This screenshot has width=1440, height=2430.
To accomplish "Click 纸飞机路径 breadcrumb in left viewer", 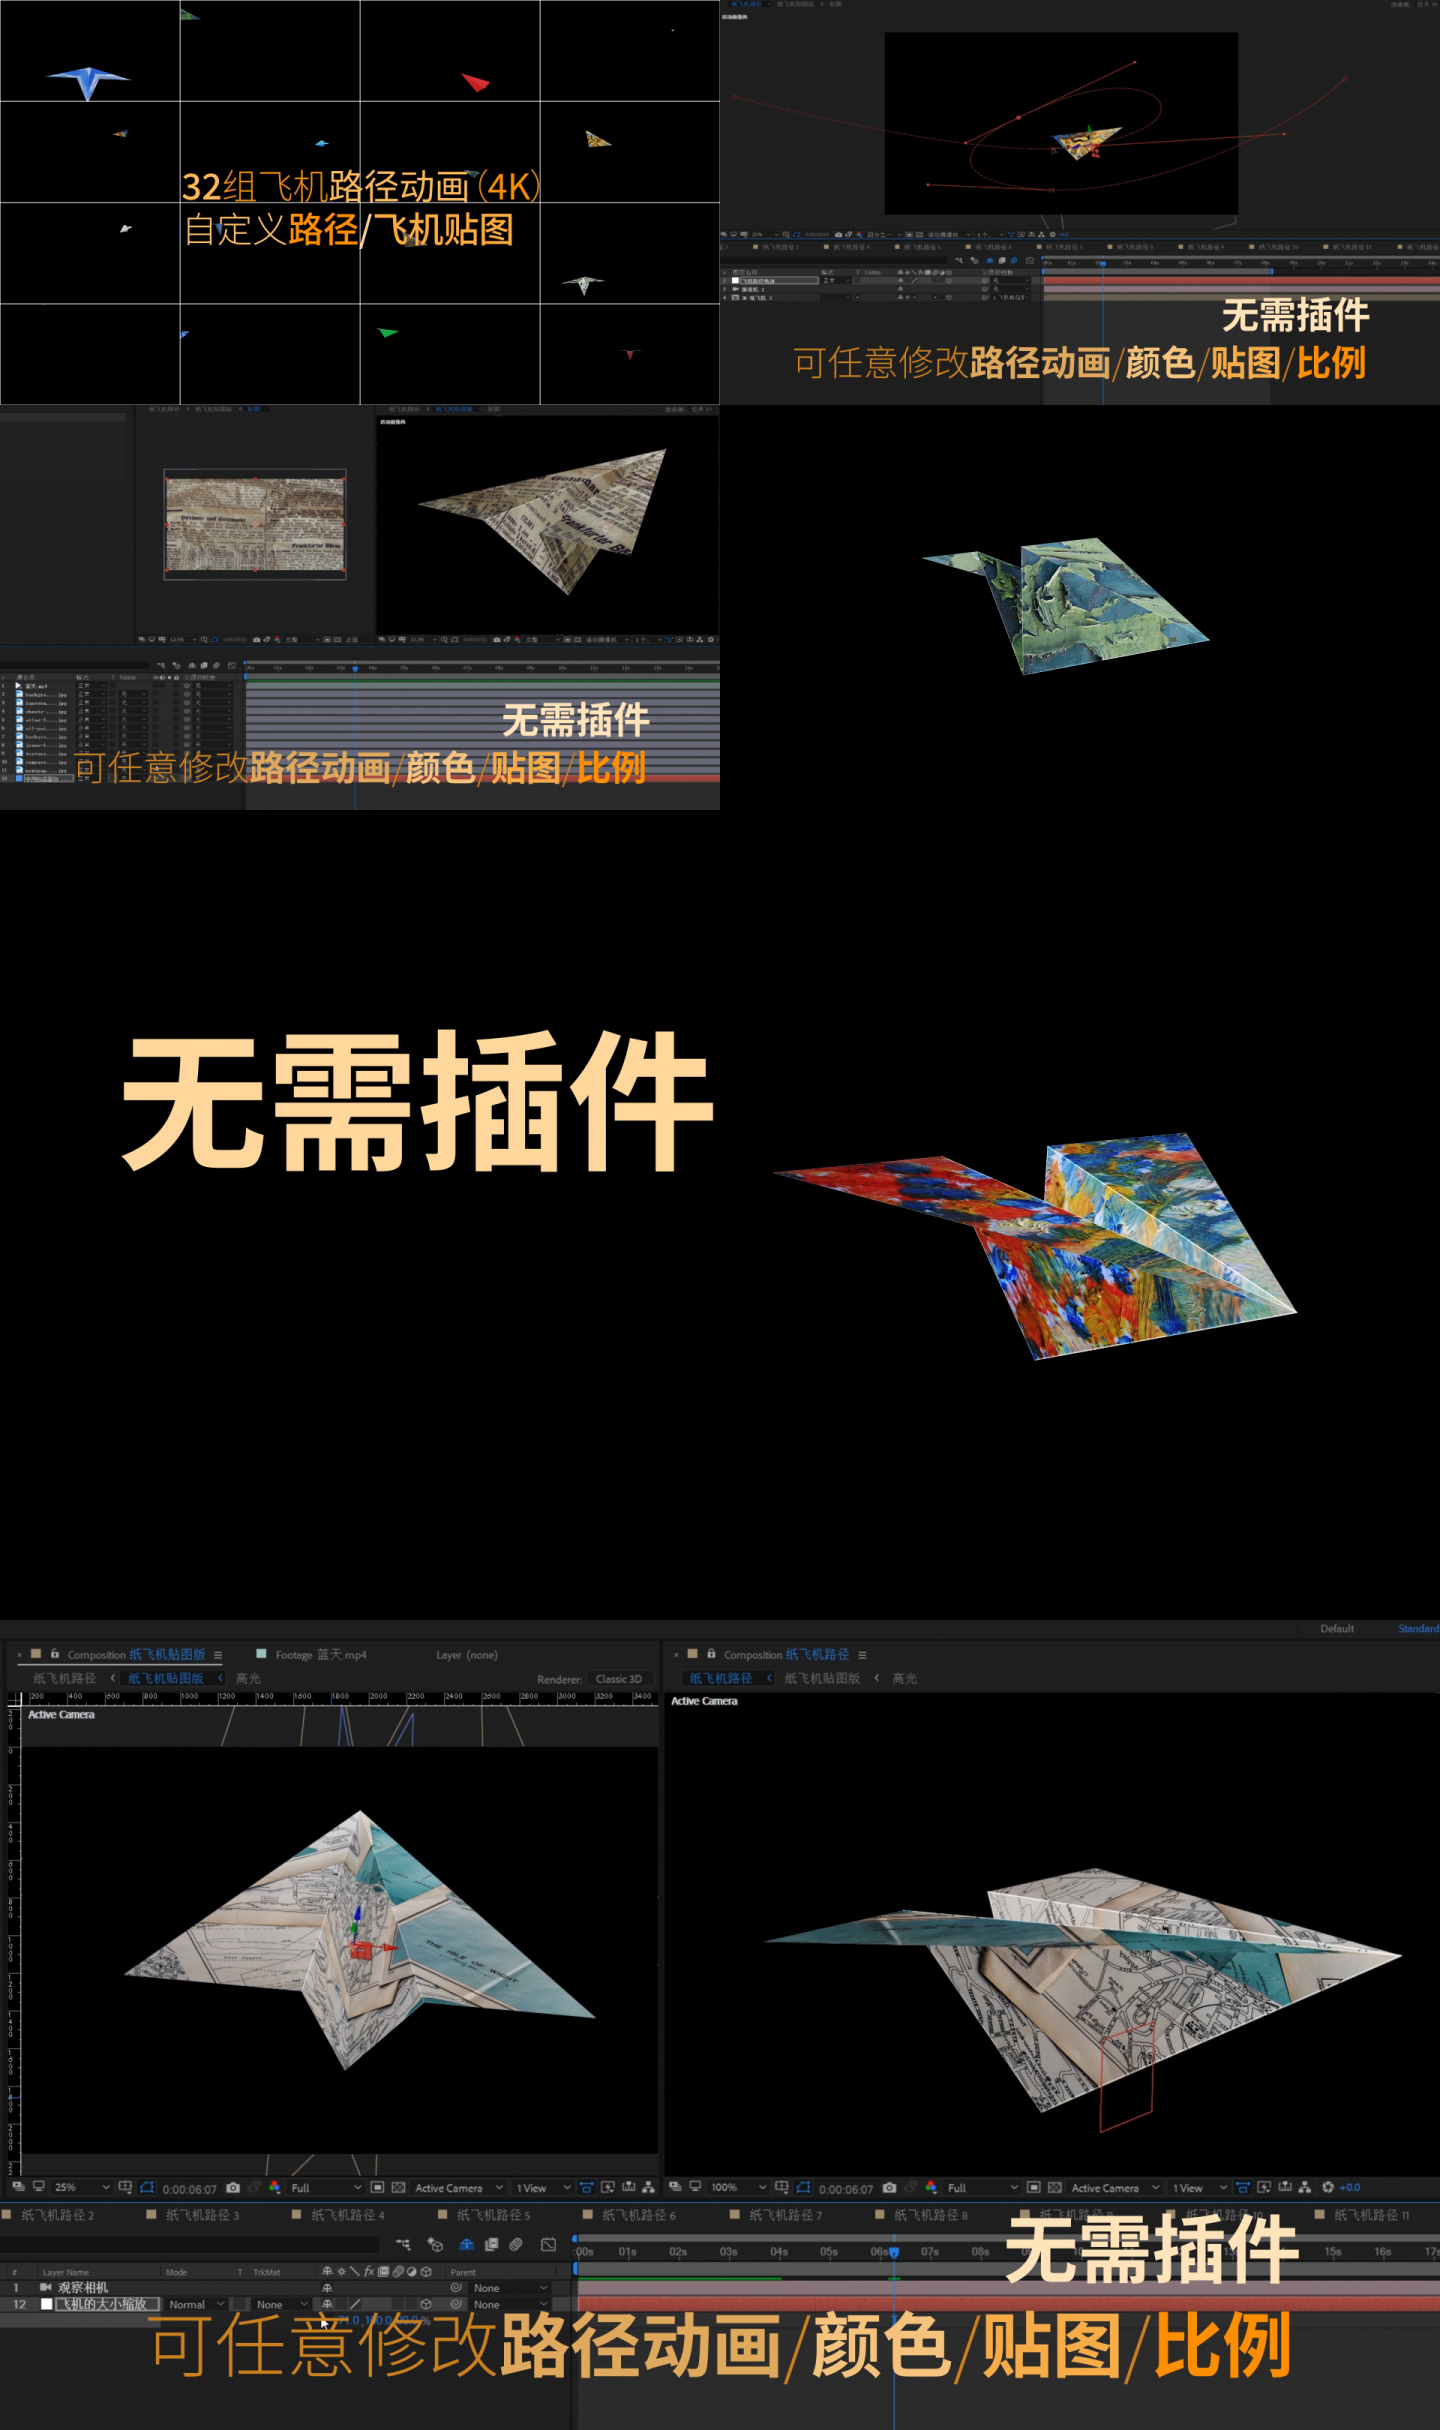I will tap(64, 1678).
